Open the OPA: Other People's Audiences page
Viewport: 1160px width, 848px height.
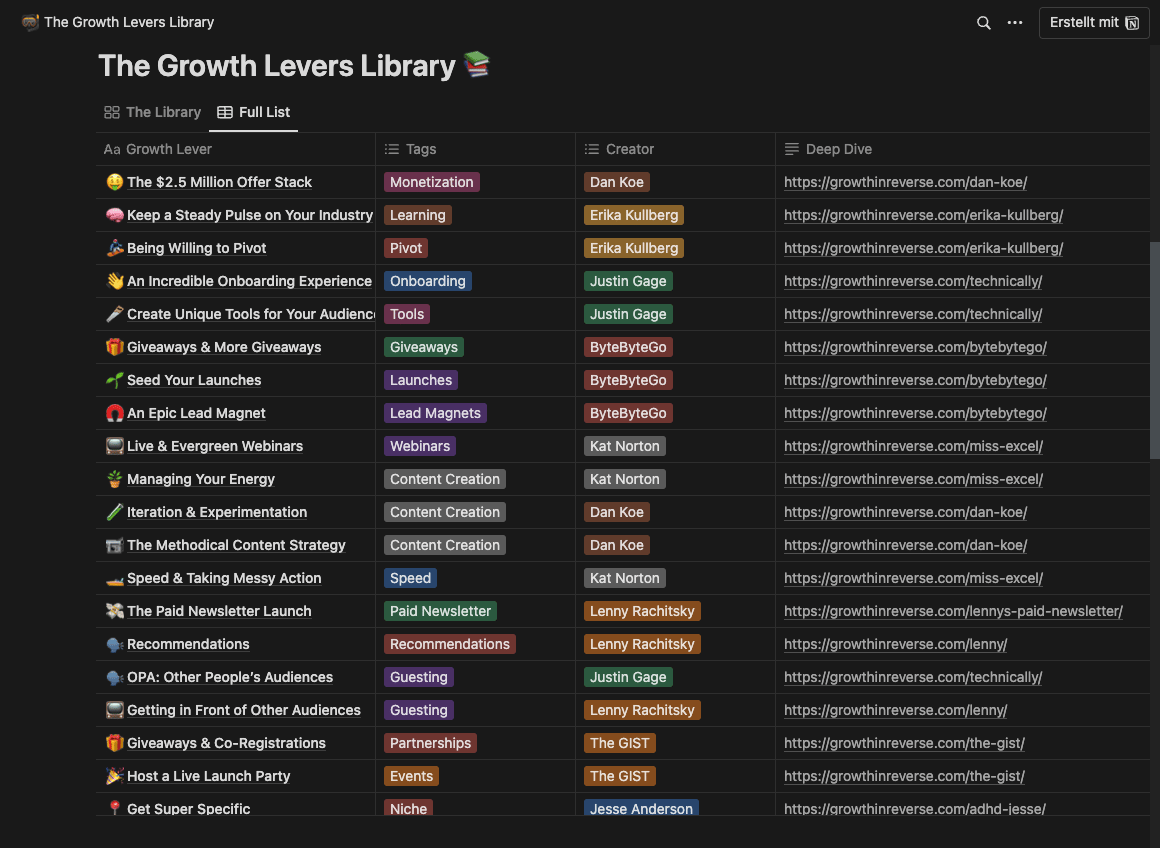pyautogui.click(x=230, y=677)
